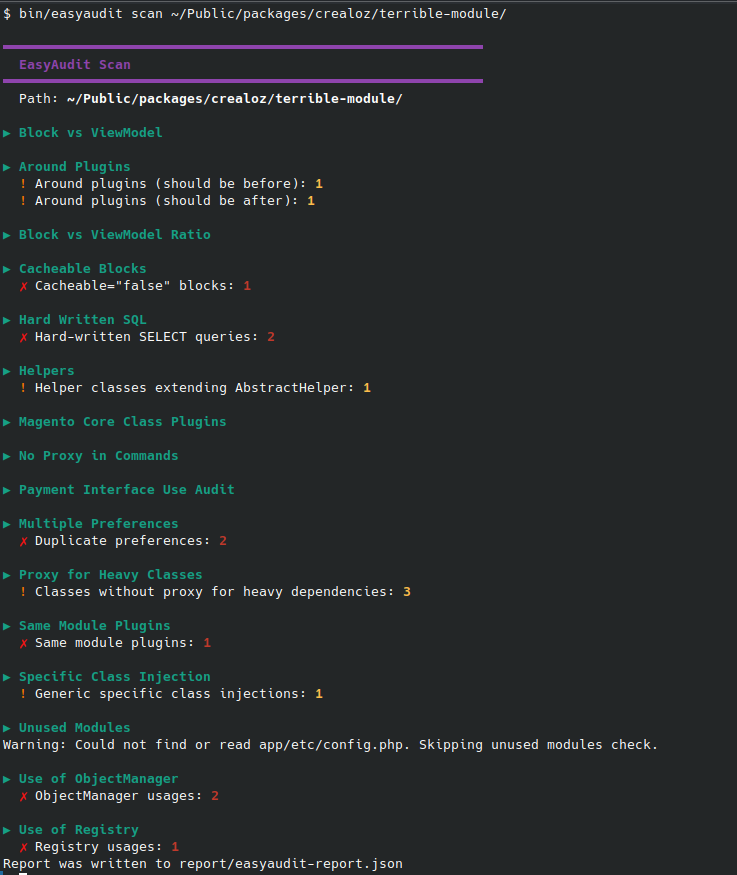Screen dimensions: 737x875
Task: Click the red X before Duplicate preferences
Action: click(x=23, y=541)
